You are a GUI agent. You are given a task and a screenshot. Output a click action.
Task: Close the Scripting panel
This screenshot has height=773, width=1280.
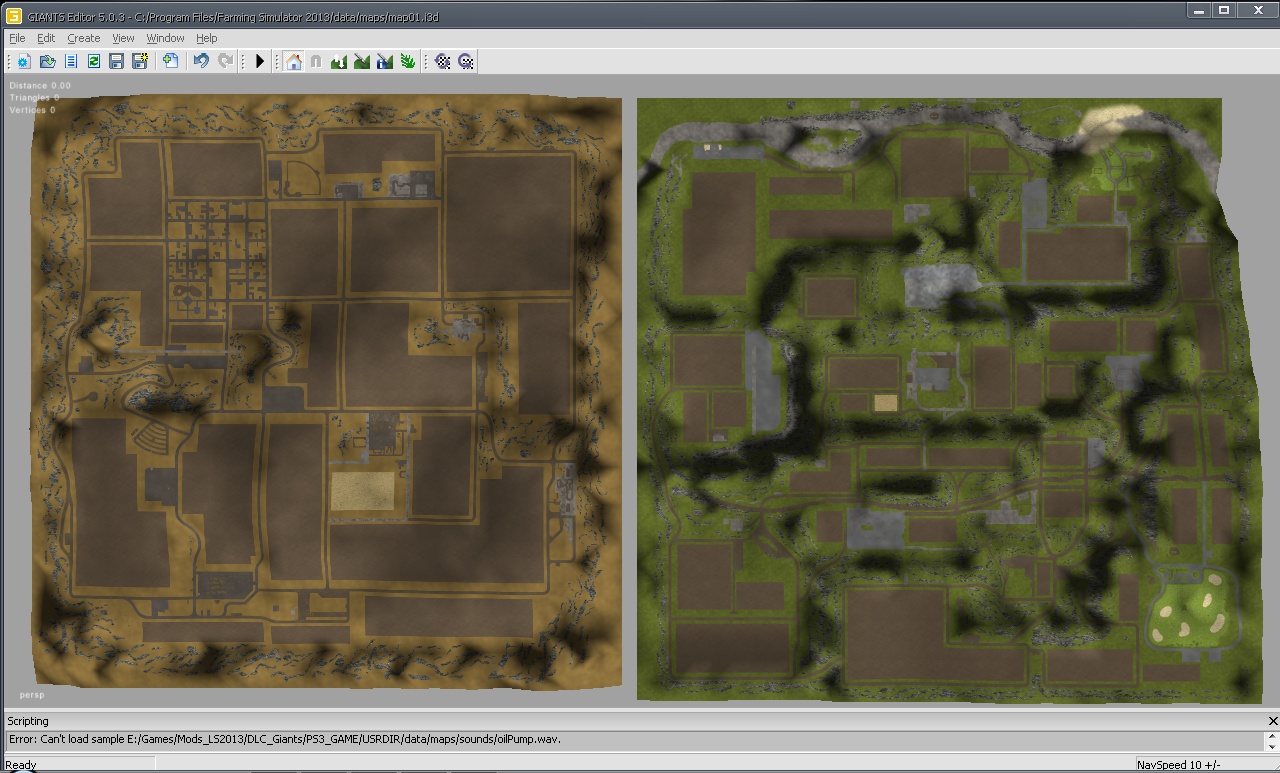coord(1272,721)
